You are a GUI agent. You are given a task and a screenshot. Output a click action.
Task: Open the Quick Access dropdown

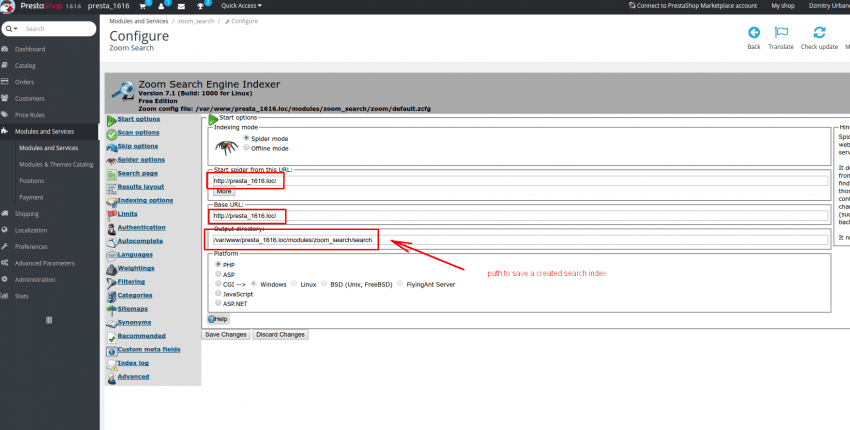click(x=241, y=5)
